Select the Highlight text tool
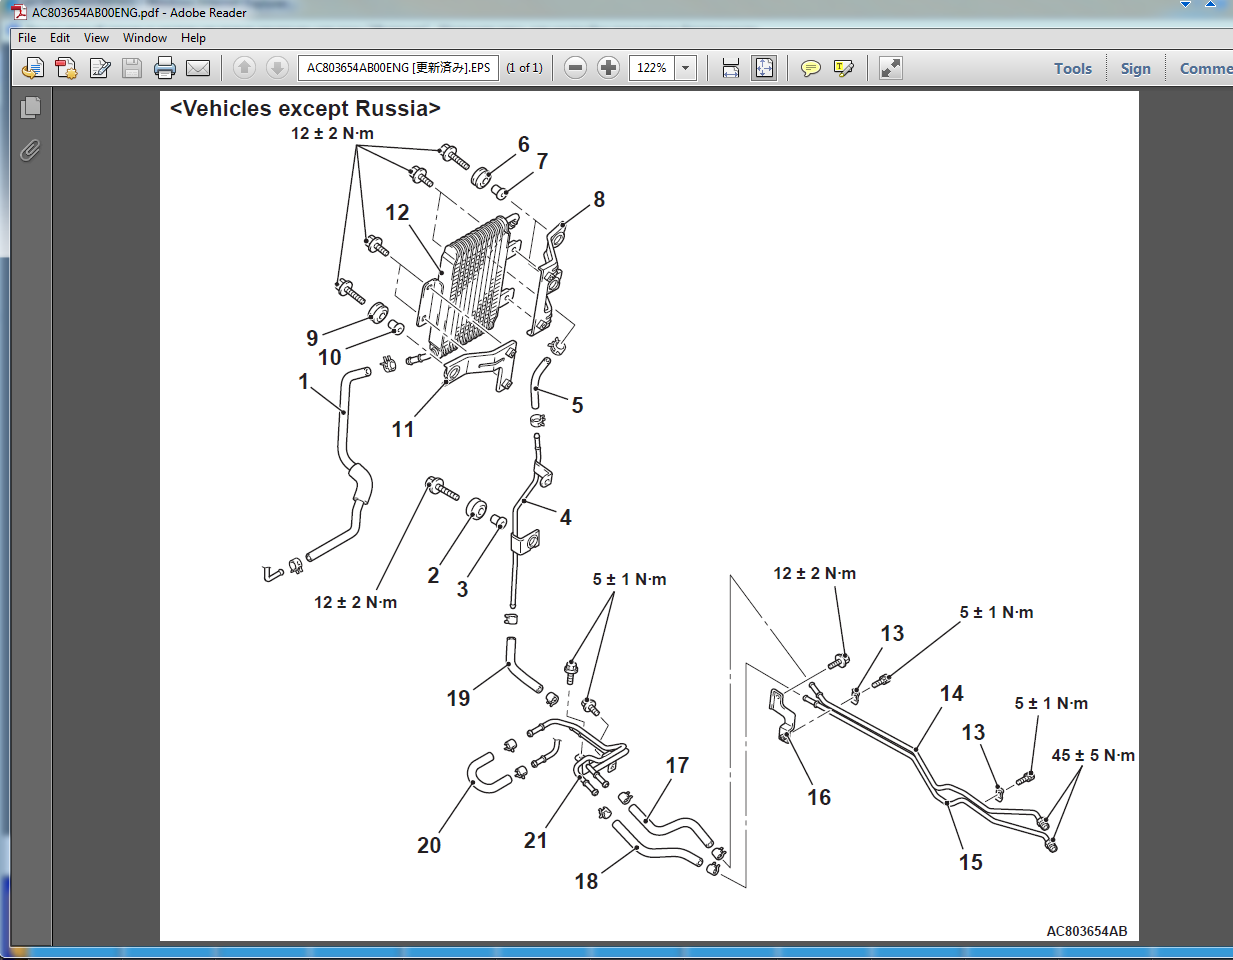This screenshot has width=1233, height=960. click(x=844, y=68)
